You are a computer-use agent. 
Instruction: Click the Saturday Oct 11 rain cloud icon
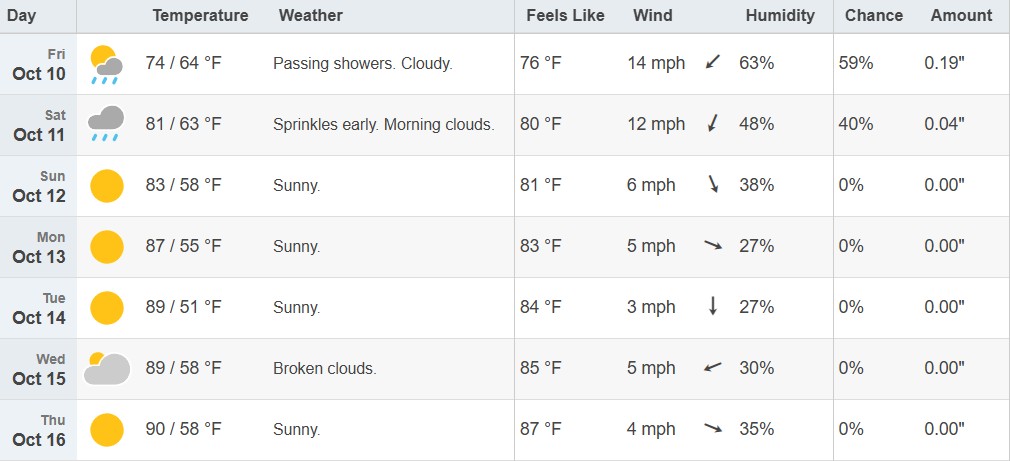(106, 124)
